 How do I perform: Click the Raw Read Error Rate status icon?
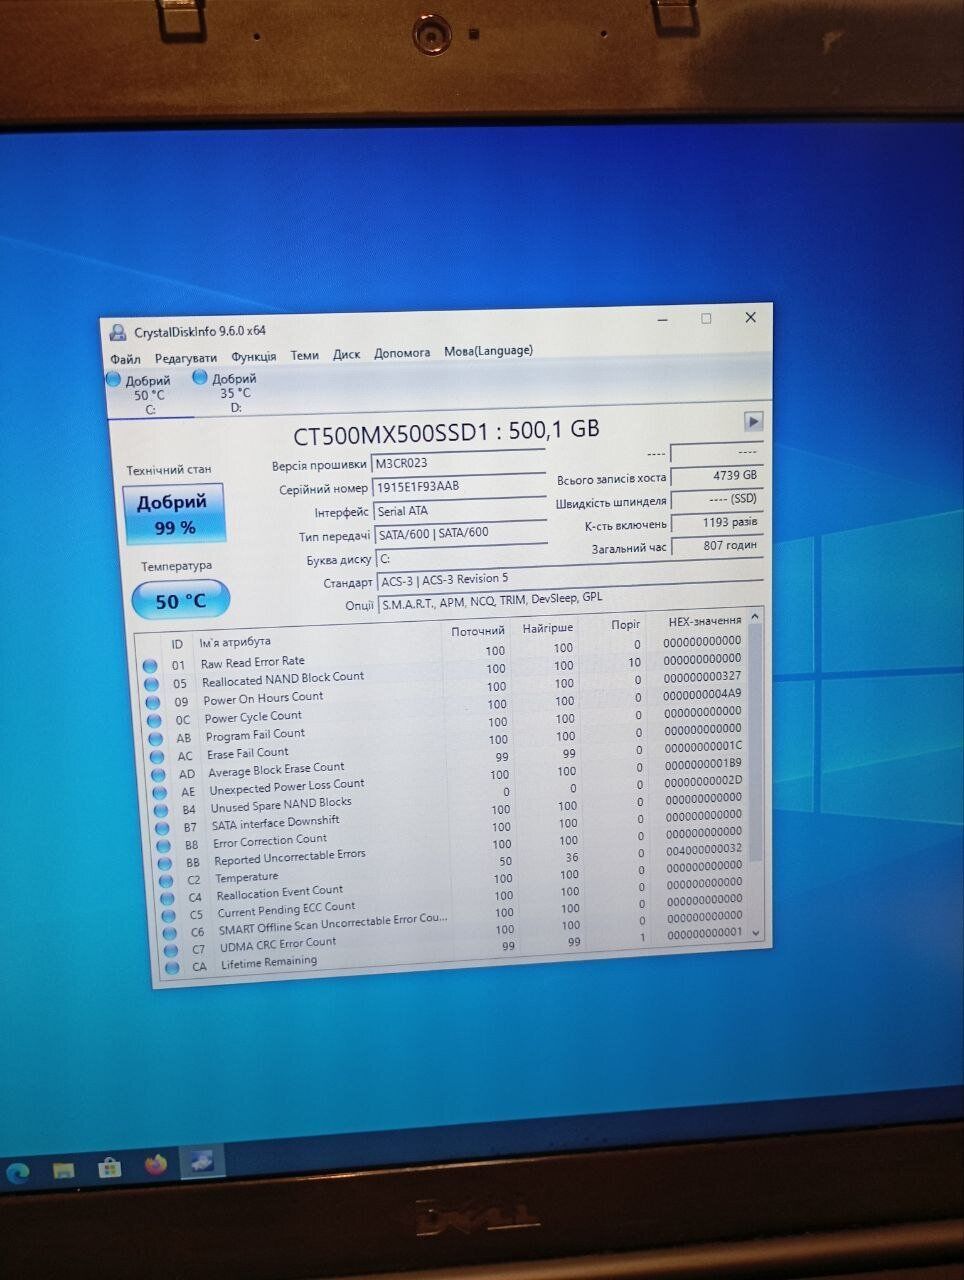point(150,666)
